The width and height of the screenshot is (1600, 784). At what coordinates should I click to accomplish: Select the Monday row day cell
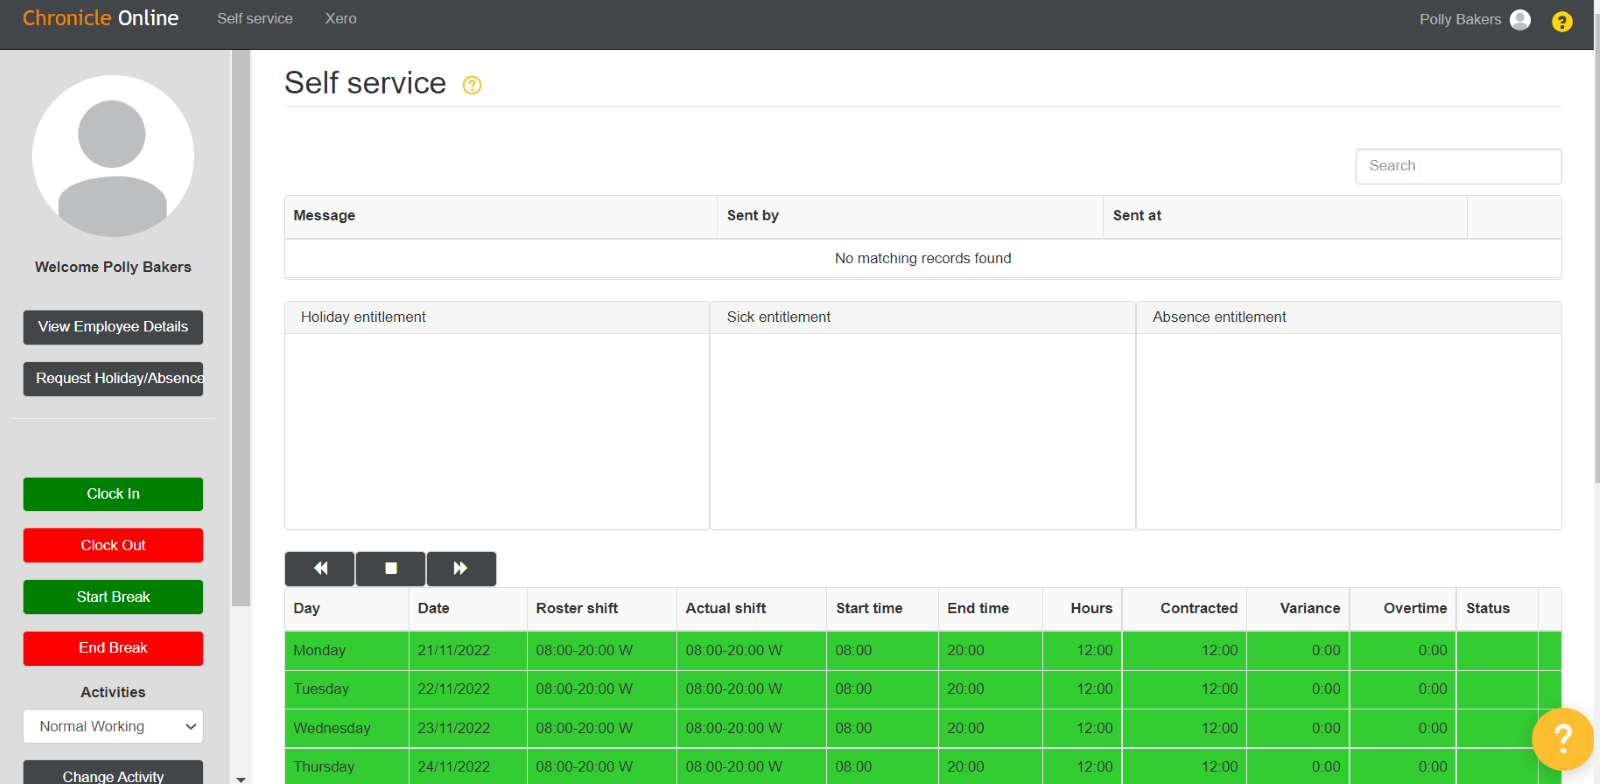click(347, 650)
